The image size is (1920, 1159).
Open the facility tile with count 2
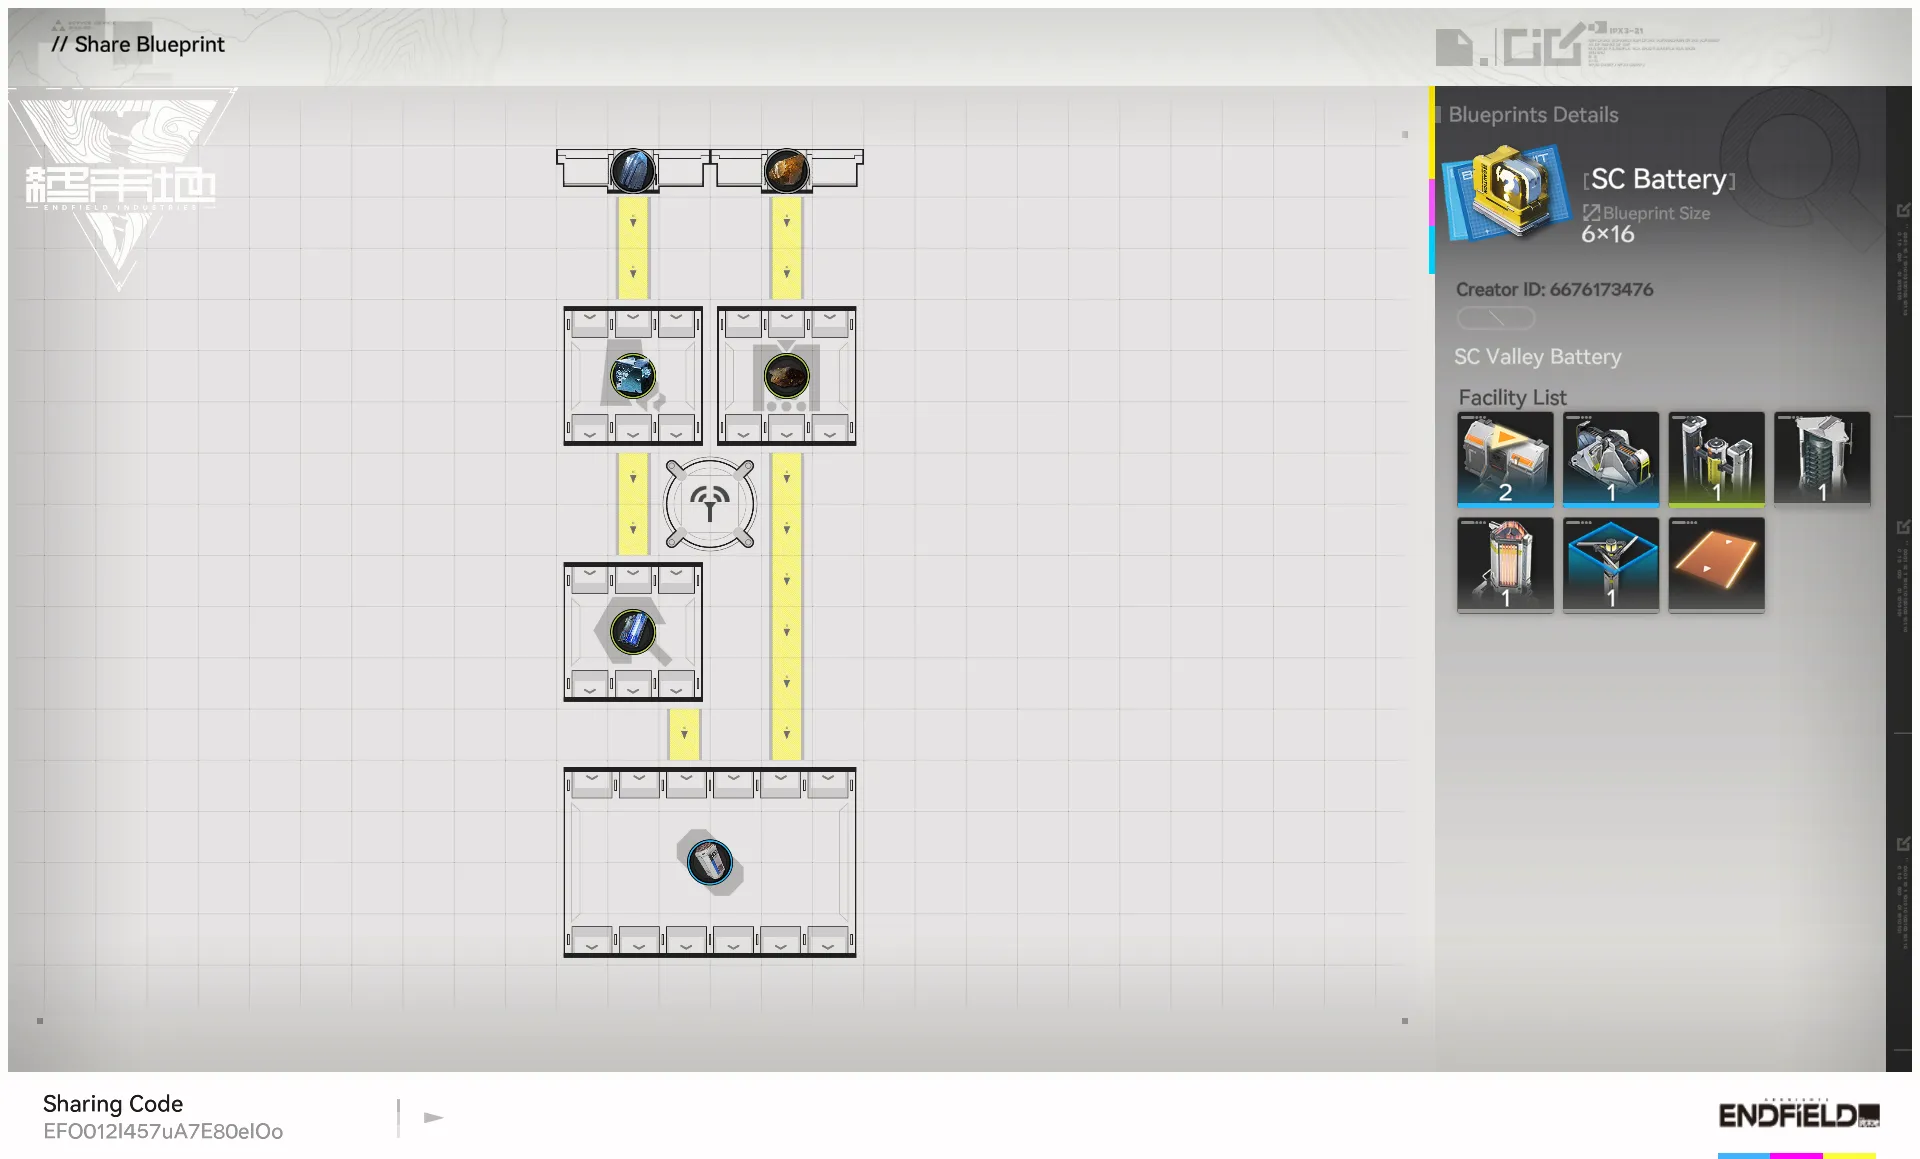1505,459
